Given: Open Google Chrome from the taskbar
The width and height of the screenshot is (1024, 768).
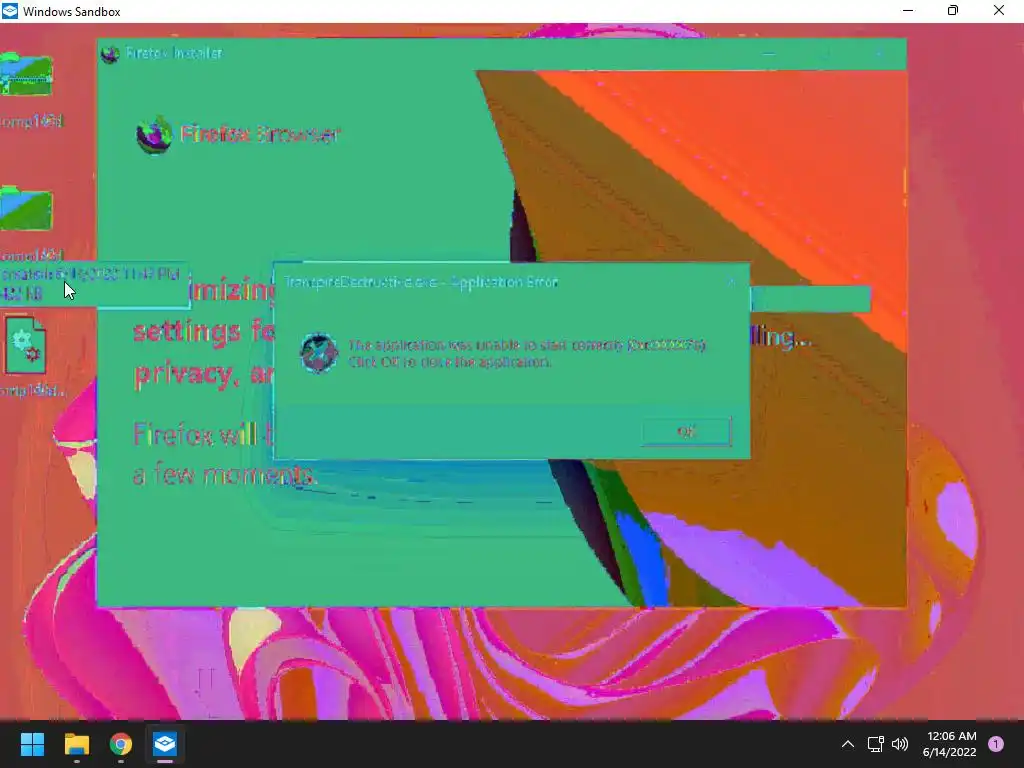Looking at the screenshot, I should [x=121, y=744].
